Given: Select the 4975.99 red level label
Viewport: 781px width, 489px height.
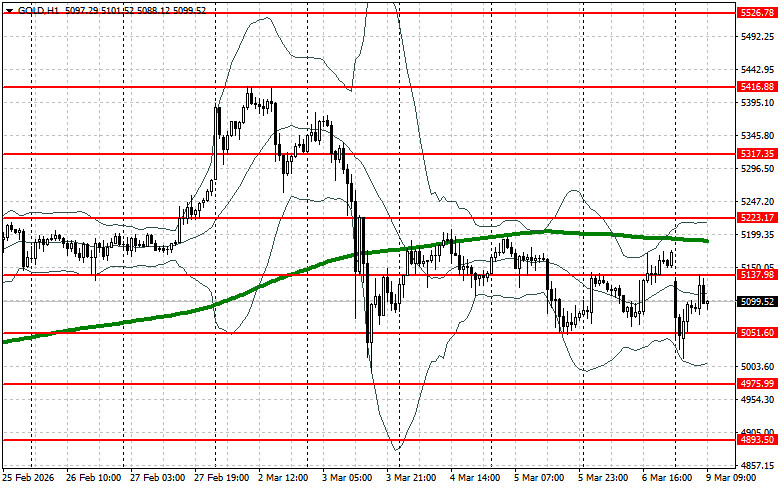Looking at the screenshot, I should pyautogui.click(x=755, y=384).
